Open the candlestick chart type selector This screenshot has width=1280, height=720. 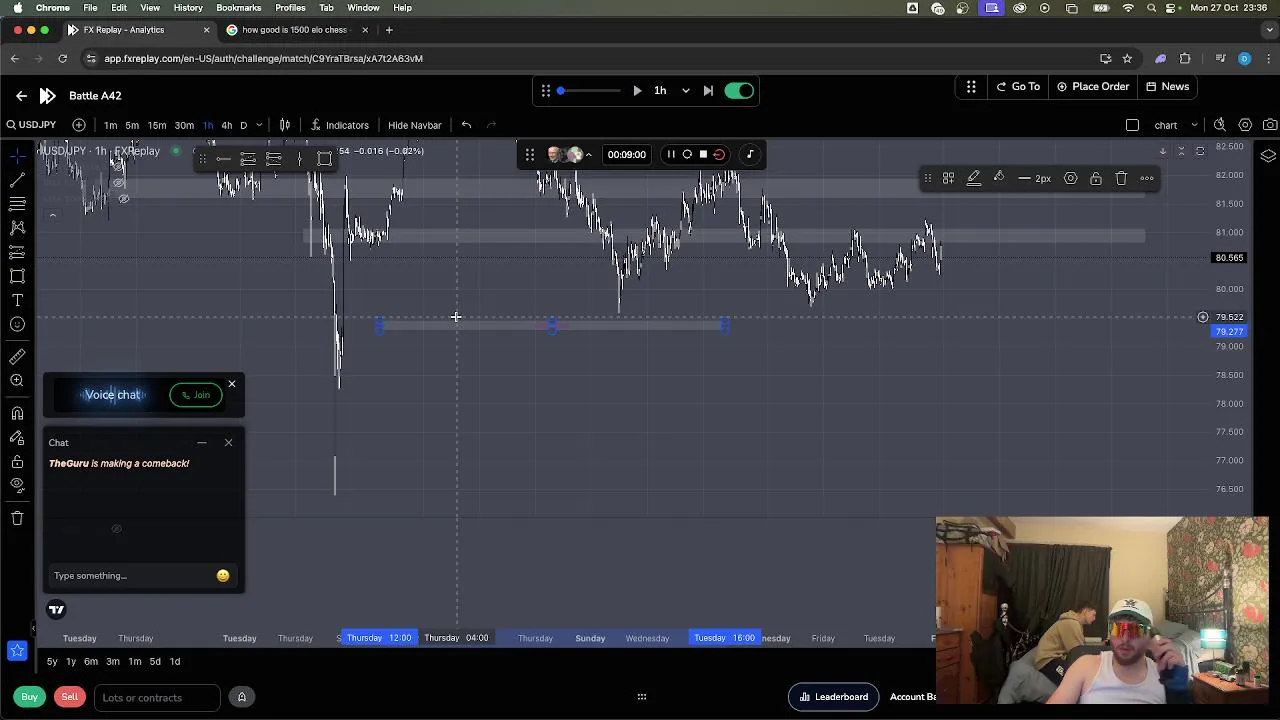pos(285,125)
